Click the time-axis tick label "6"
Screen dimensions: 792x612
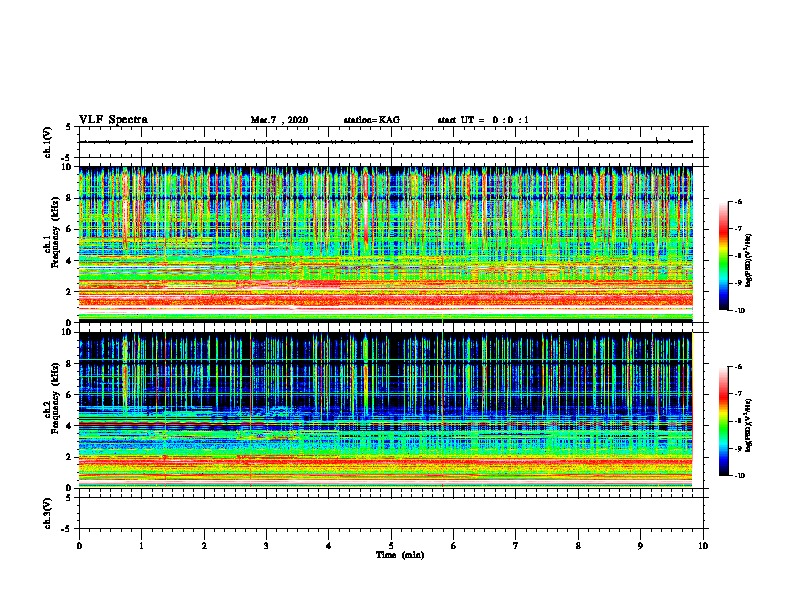tap(454, 546)
